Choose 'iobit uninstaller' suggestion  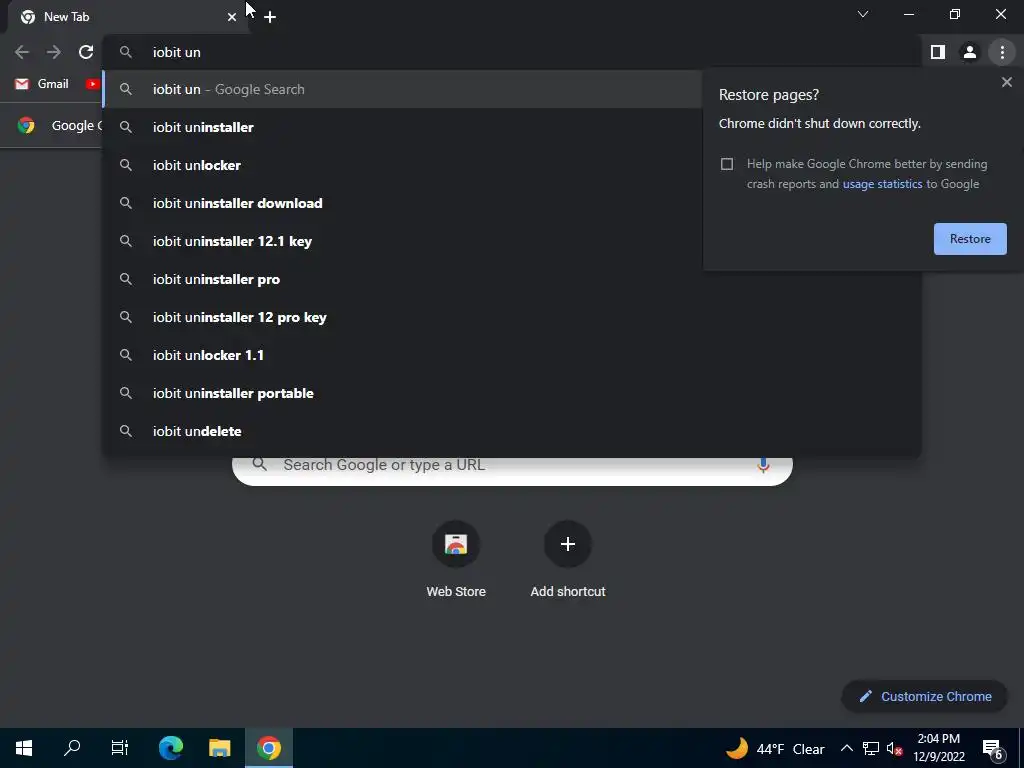coord(402,127)
